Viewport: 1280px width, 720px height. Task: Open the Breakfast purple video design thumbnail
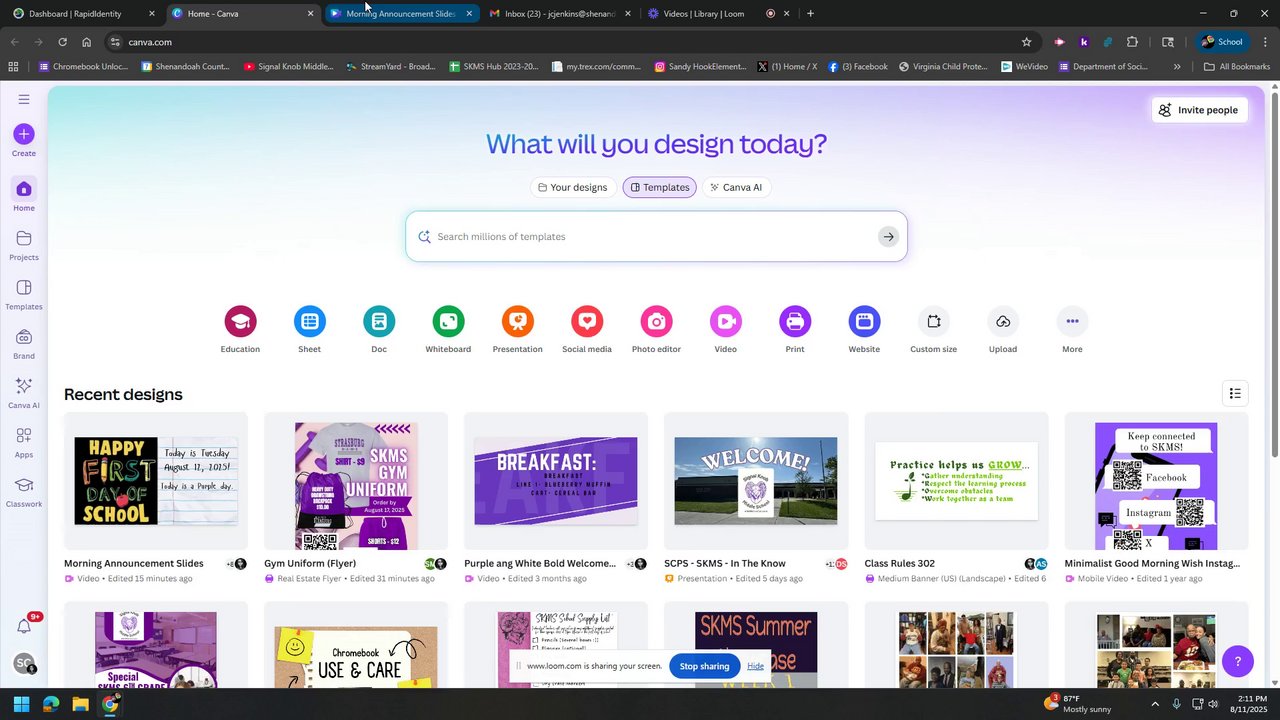556,481
